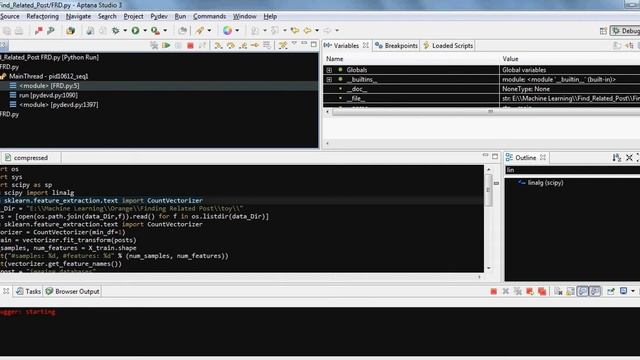Click the rocket launch icon in the main toolbar
The width and height of the screenshot is (640, 360).
200,31
